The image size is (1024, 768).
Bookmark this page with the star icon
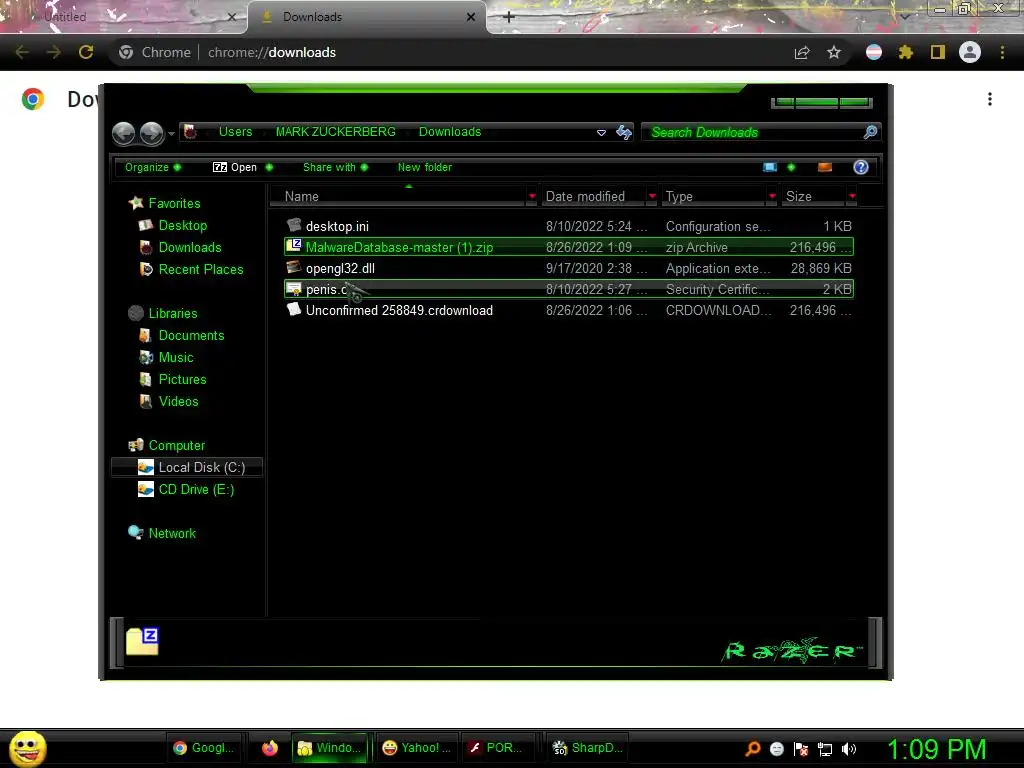pos(834,52)
